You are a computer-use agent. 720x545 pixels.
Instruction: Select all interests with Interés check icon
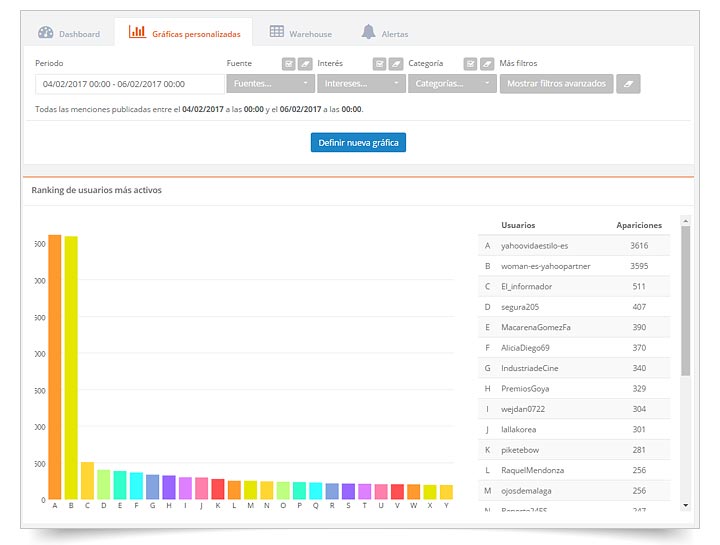pyautogui.click(x=379, y=64)
